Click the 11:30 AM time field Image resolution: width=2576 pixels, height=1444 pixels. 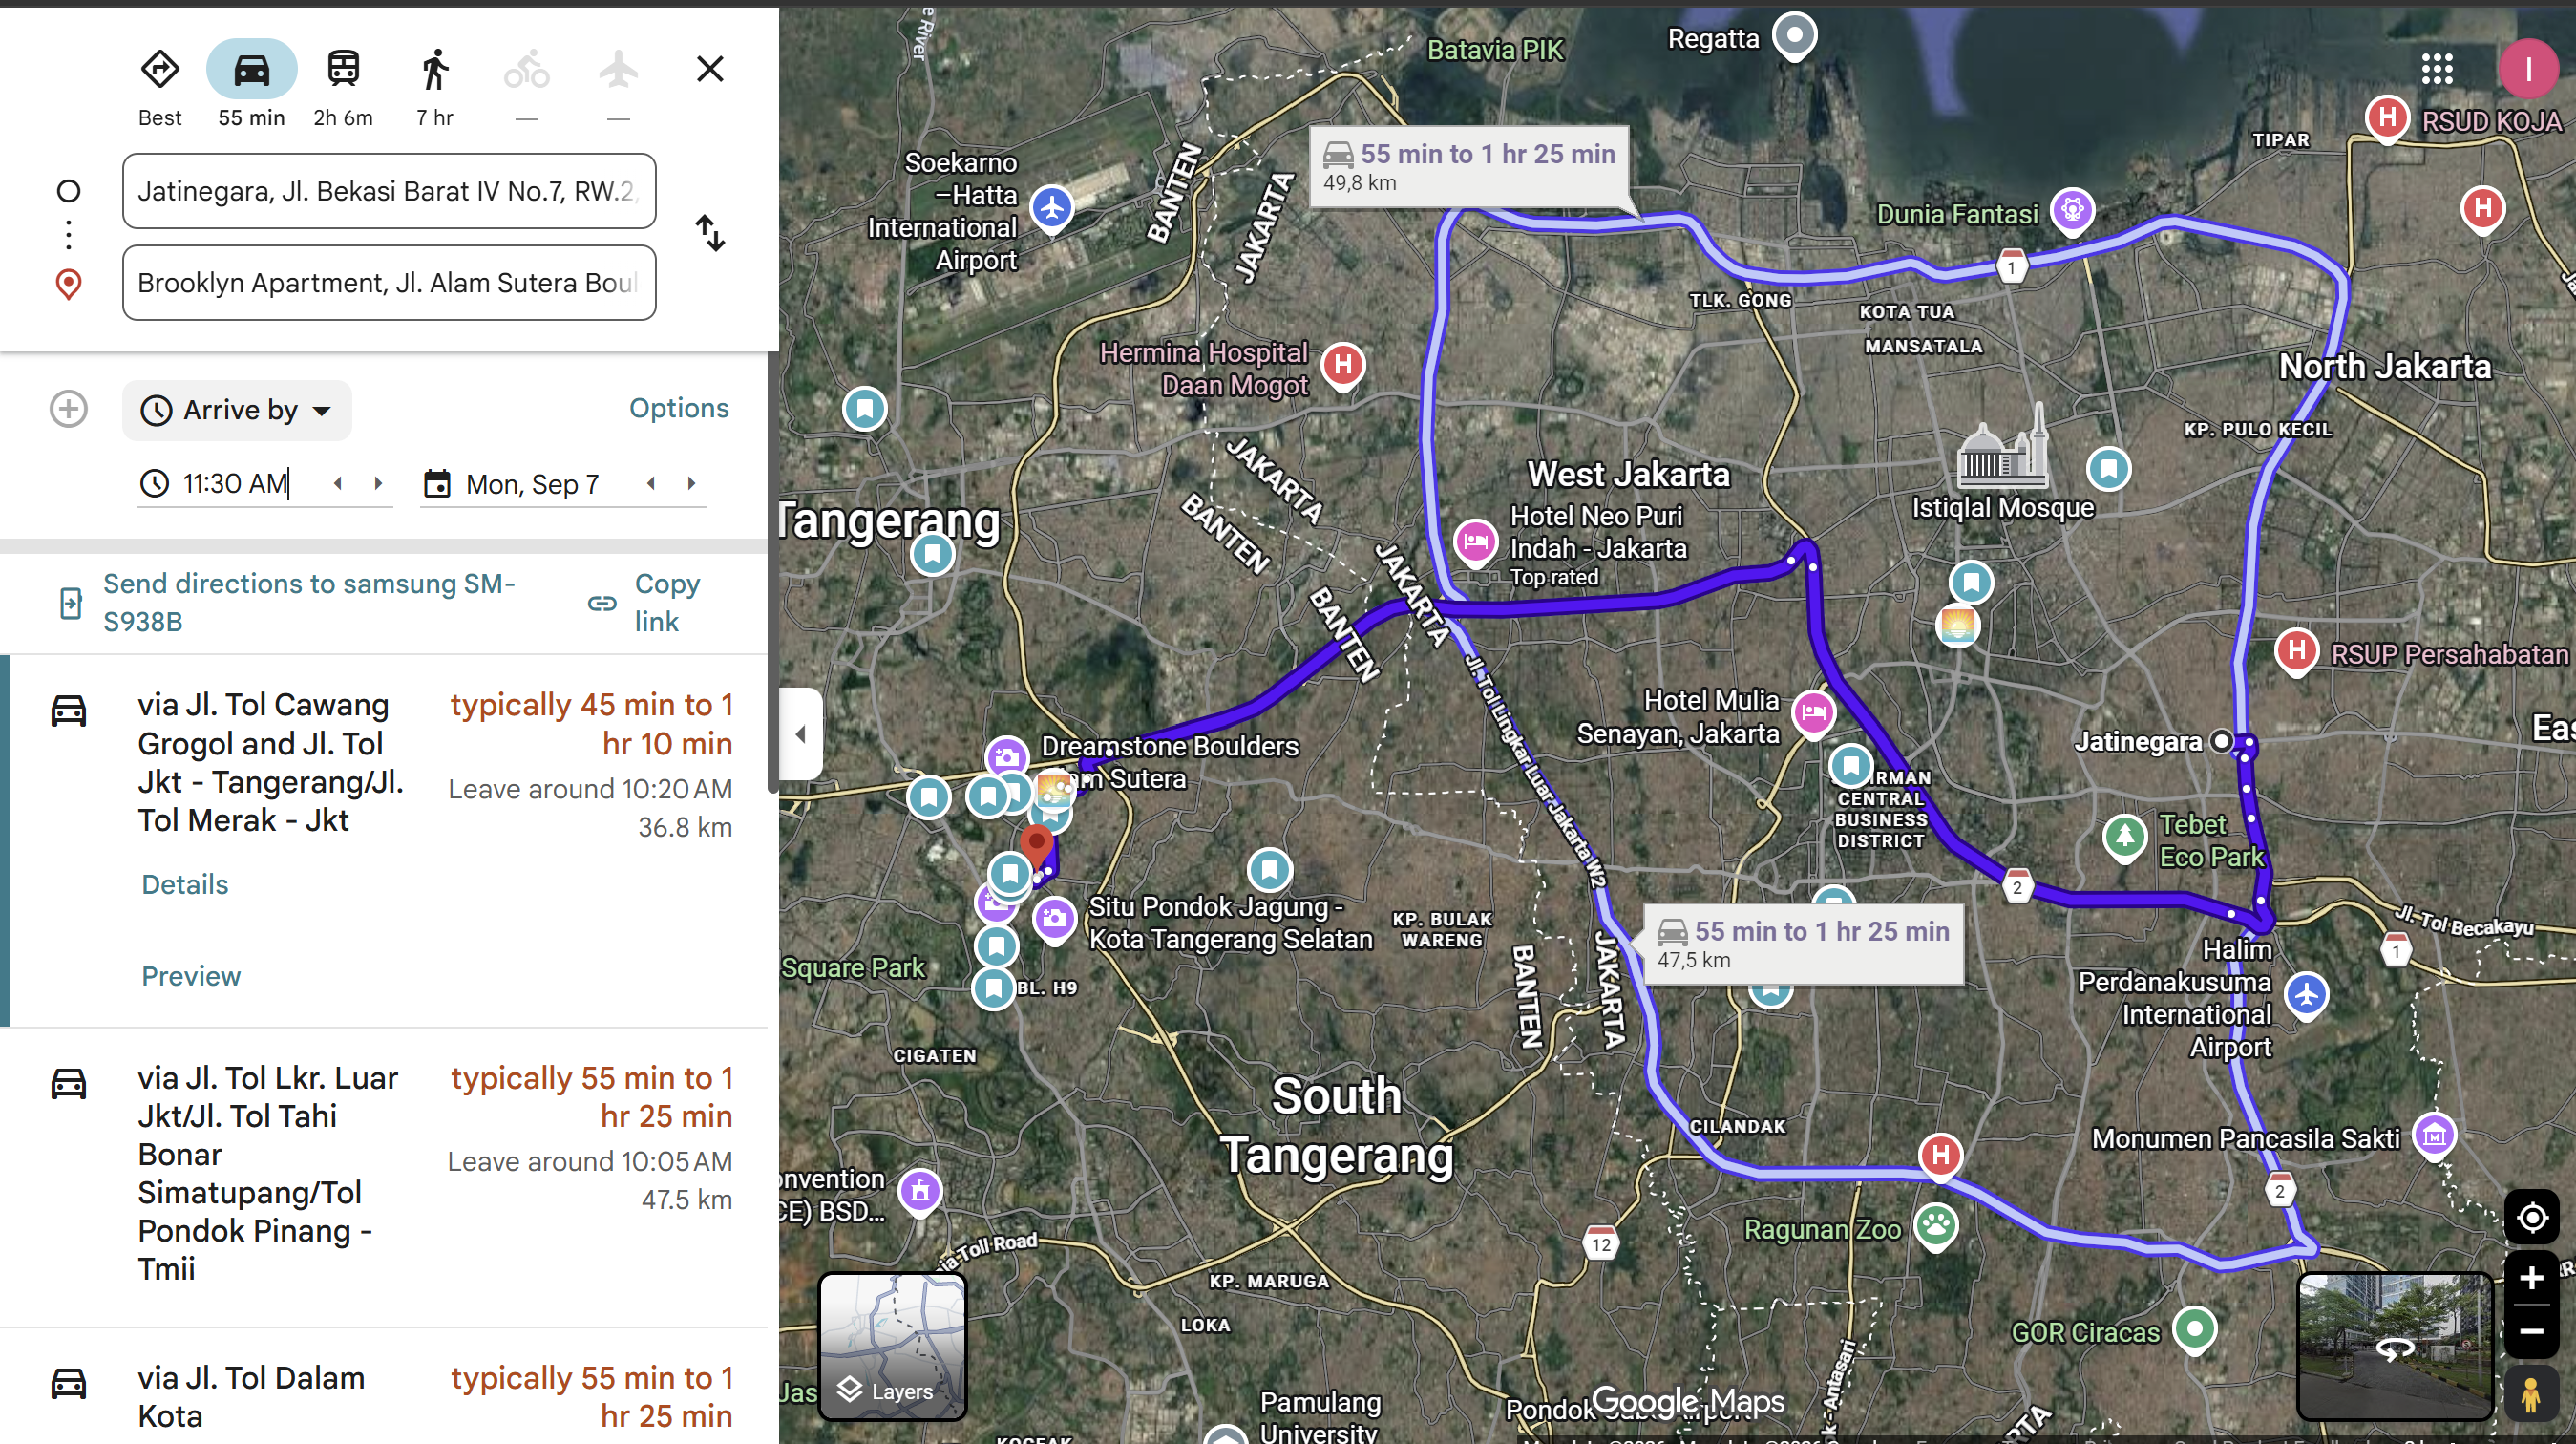(x=236, y=484)
